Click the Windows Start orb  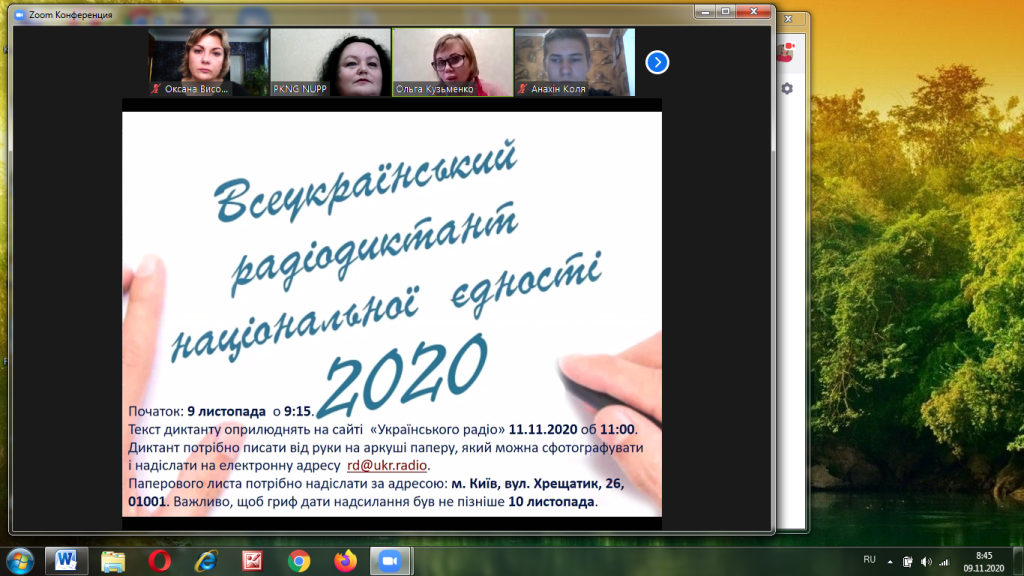tap(20, 561)
